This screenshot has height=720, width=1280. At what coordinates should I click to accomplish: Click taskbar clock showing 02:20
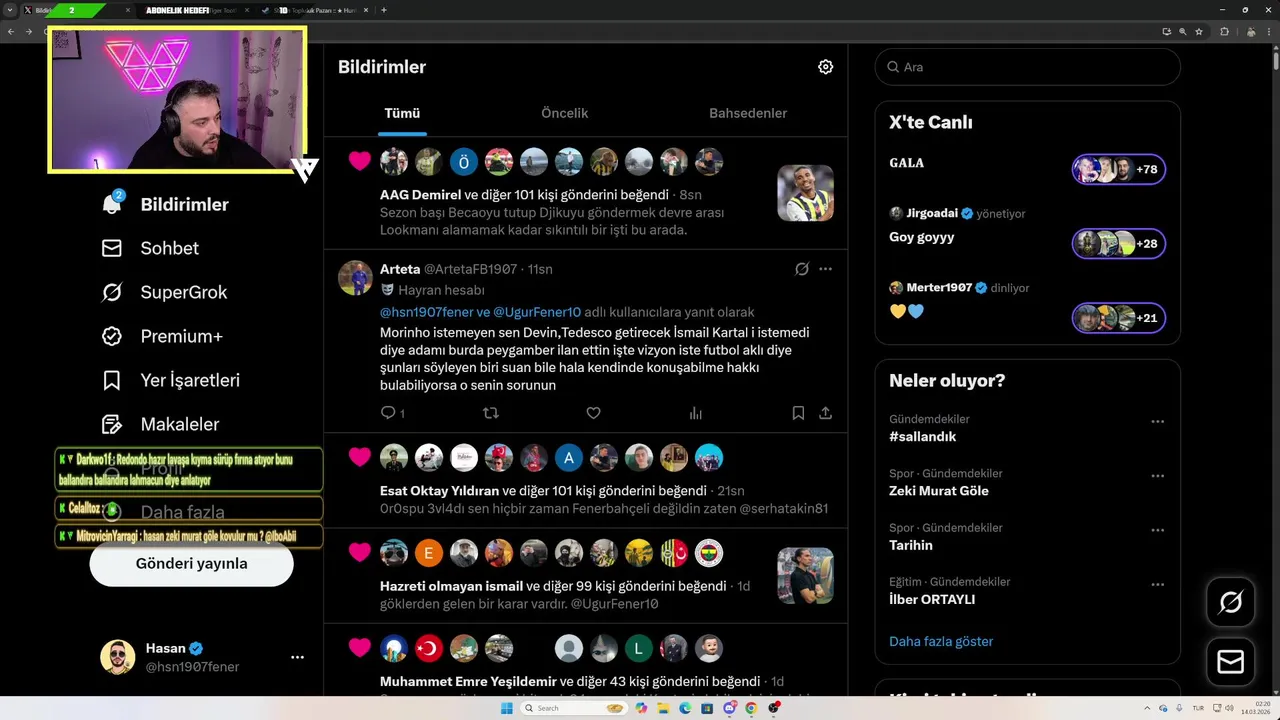1255,708
